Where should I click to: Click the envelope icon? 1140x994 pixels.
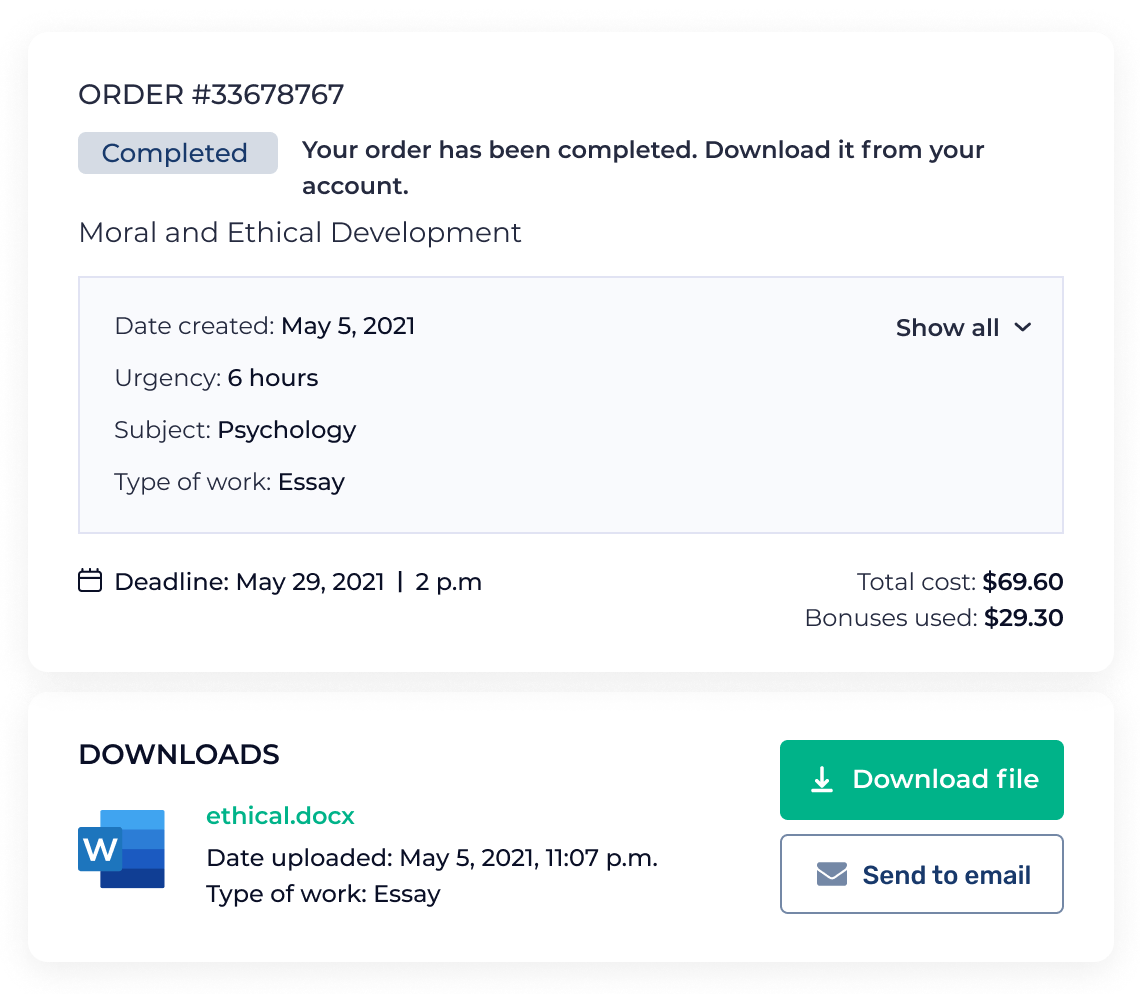(x=832, y=875)
